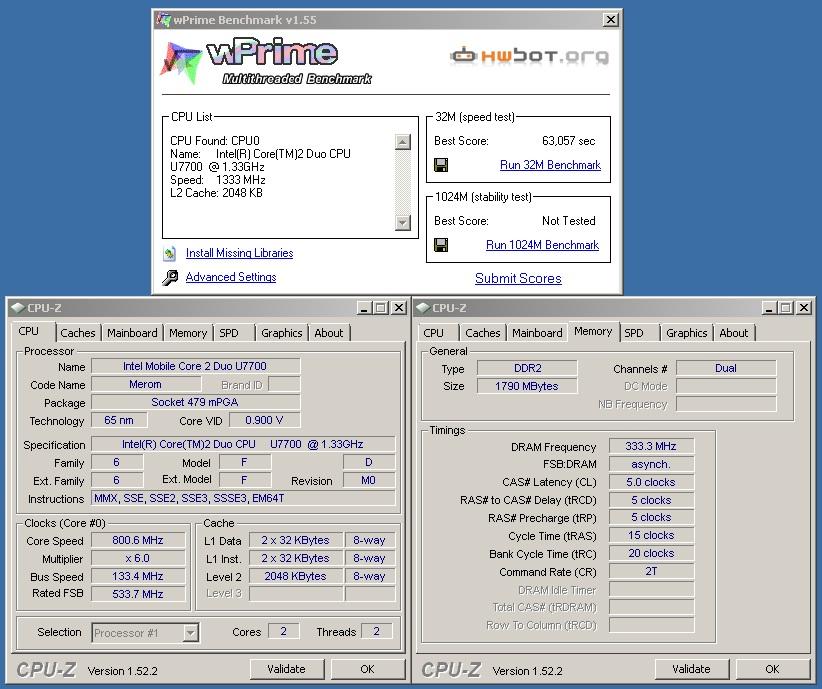
Task: Open Mainboard tab in left CPU-Z
Action: (132, 333)
